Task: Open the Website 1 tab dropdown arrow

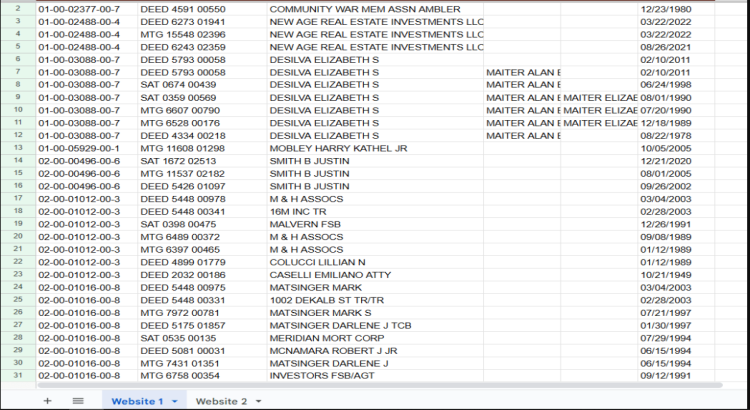Action: click(x=174, y=401)
